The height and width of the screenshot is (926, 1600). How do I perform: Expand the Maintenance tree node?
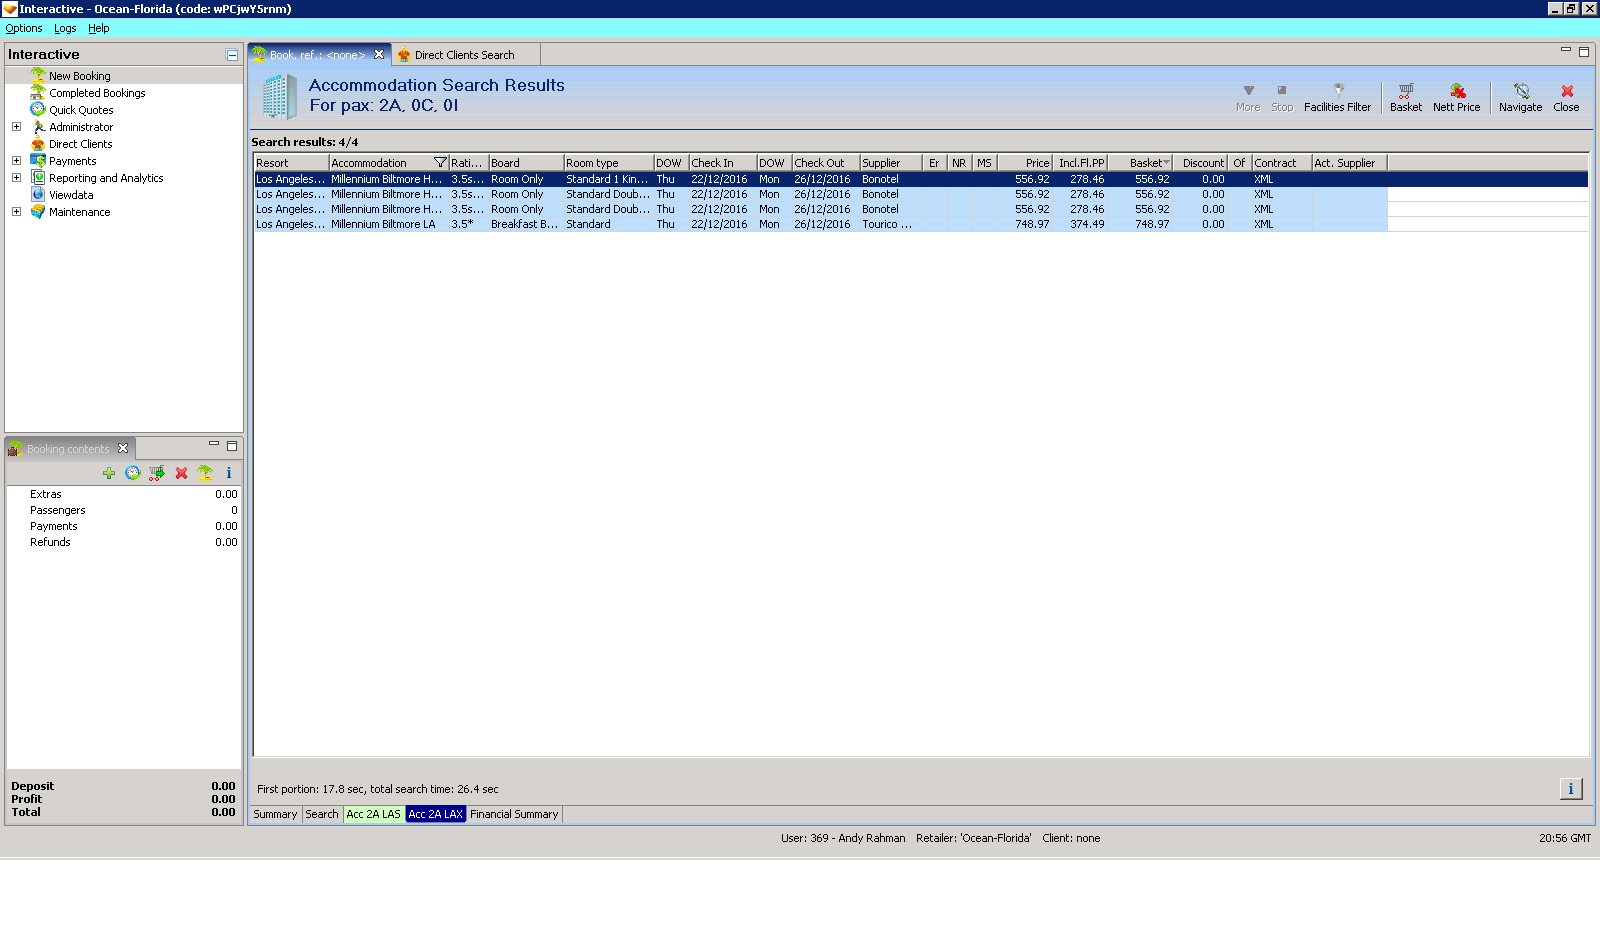tap(16, 212)
